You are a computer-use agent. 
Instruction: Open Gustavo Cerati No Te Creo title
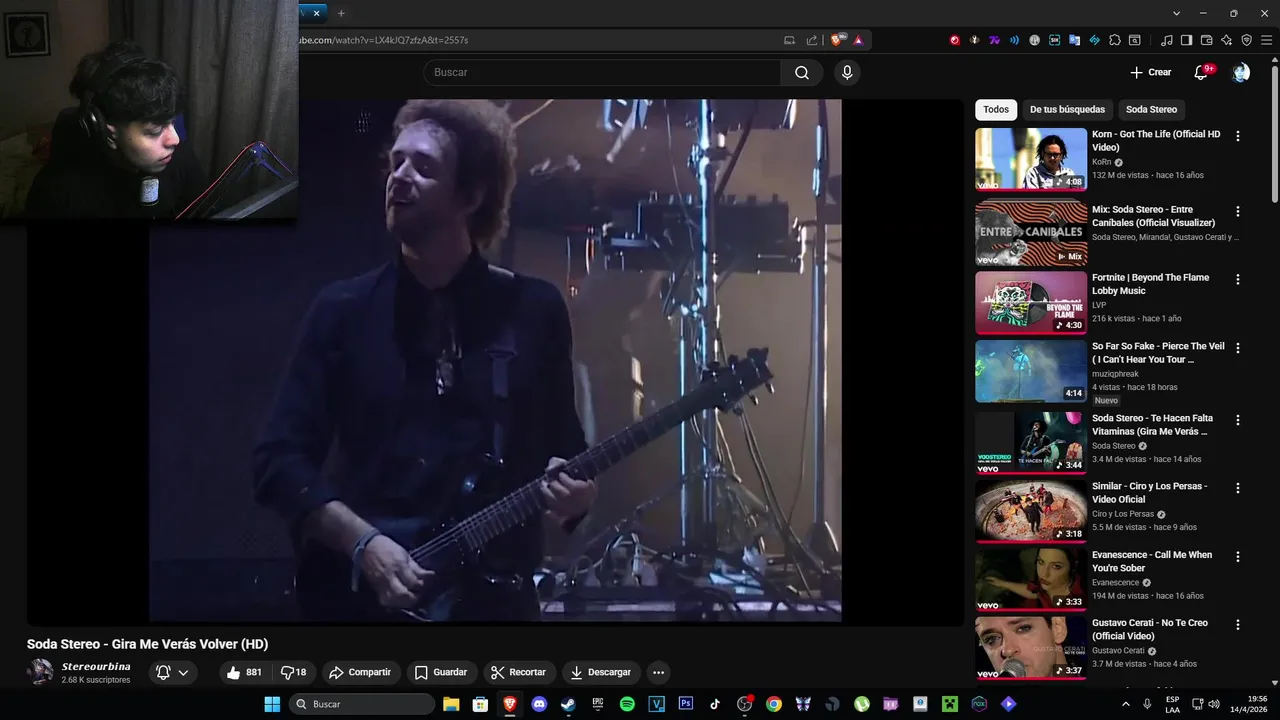coord(1150,629)
